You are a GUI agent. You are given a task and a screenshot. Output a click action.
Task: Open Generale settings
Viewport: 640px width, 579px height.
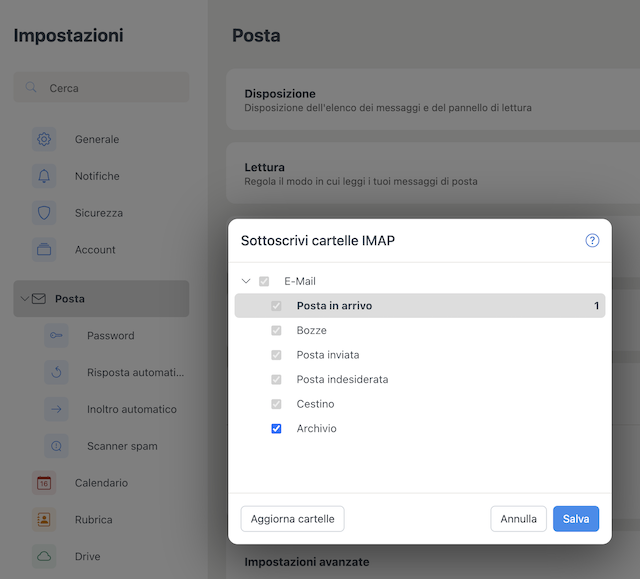tap(97, 139)
